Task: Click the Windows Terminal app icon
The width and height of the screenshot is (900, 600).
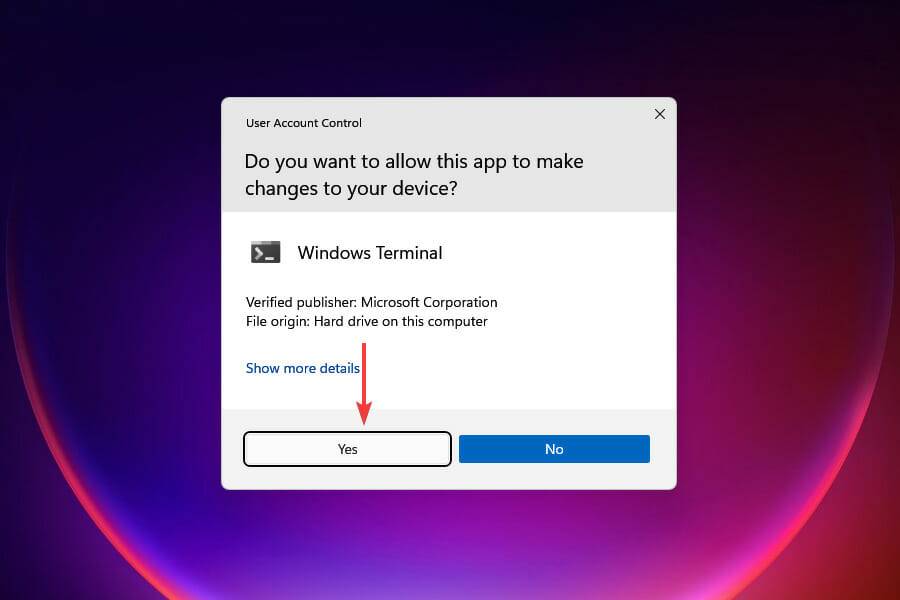Action: click(x=265, y=252)
